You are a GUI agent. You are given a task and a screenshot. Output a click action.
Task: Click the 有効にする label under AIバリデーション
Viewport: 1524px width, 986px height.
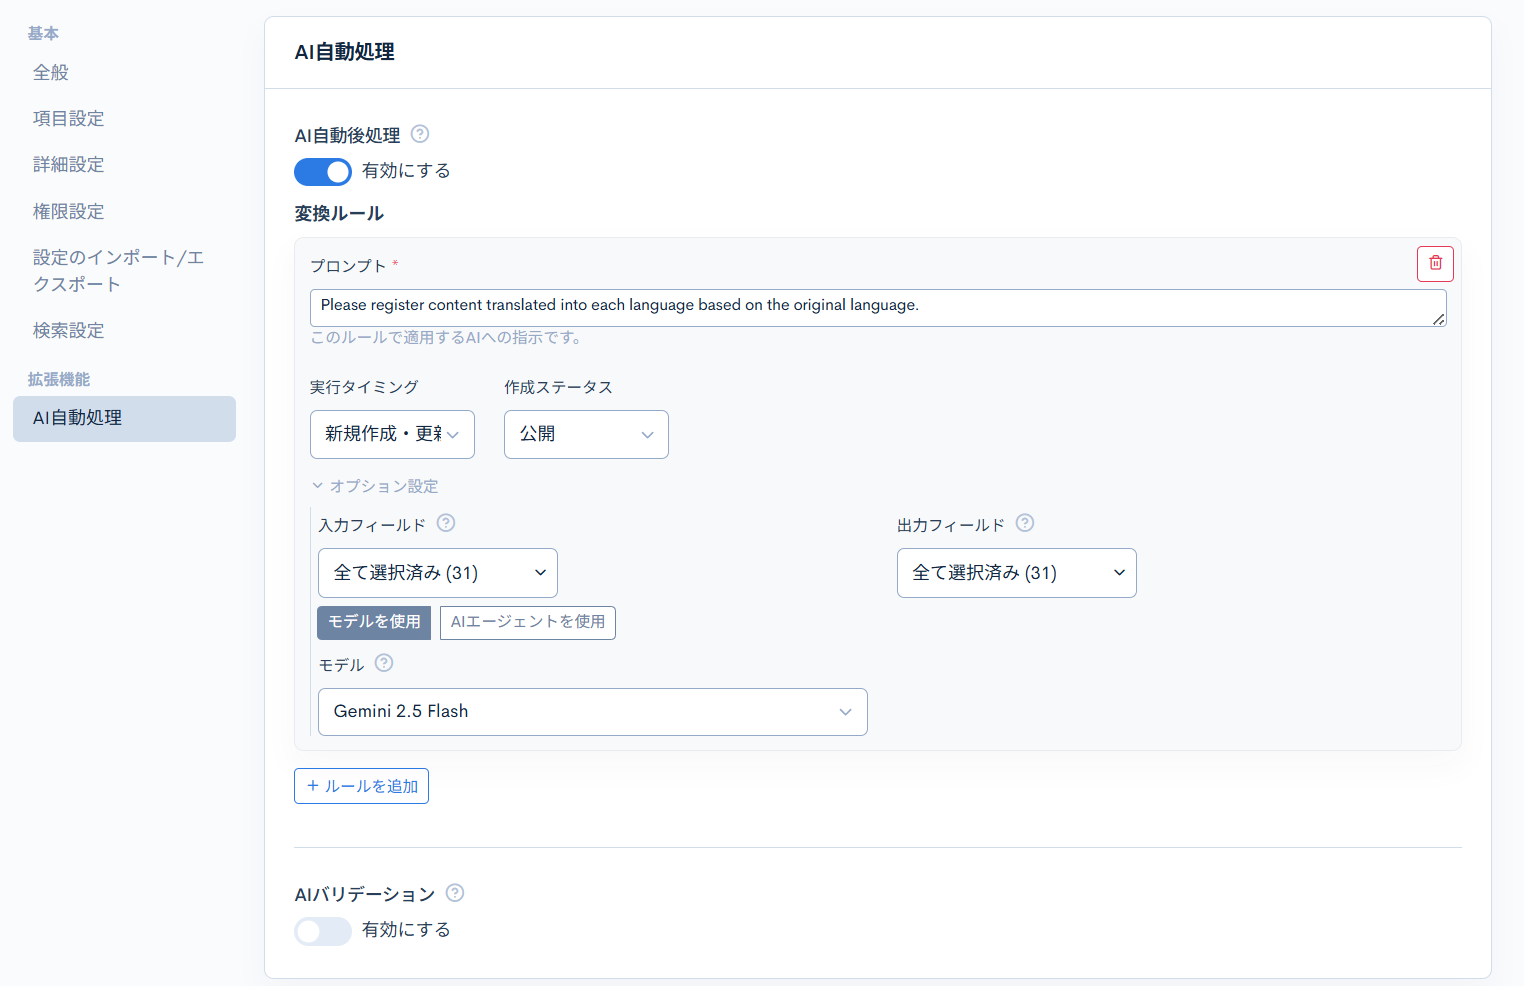pyautogui.click(x=406, y=930)
